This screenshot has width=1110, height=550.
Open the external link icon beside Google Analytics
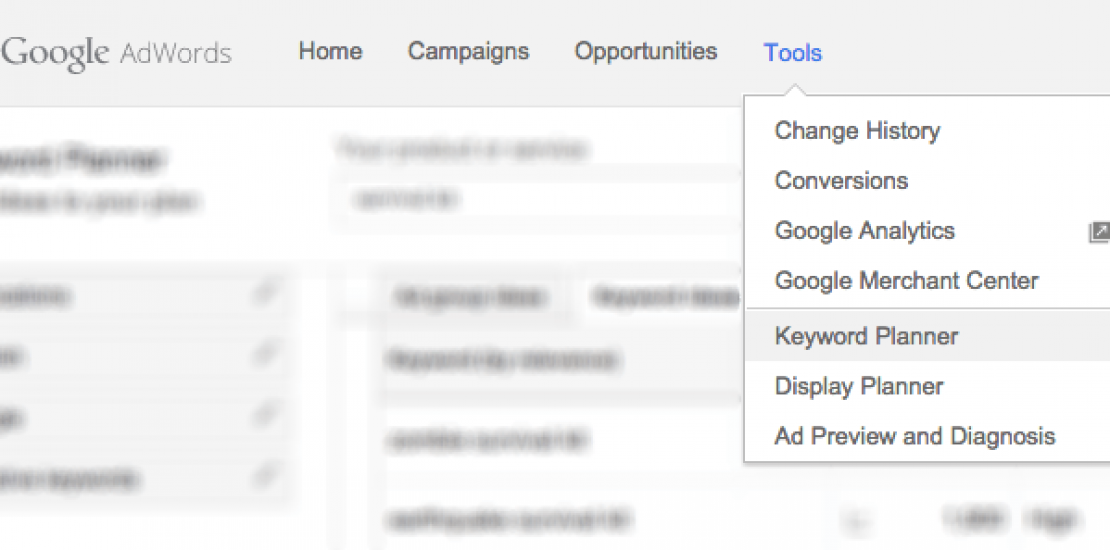[1099, 232]
